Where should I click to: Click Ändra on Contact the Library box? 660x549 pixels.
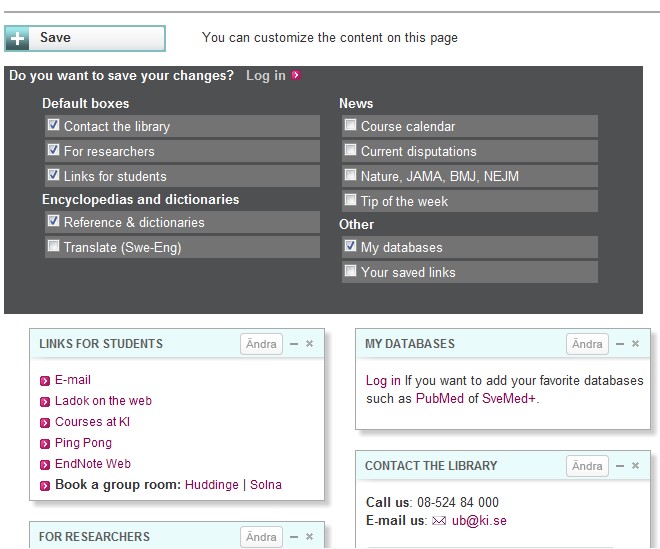pyautogui.click(x=587, y=466)
